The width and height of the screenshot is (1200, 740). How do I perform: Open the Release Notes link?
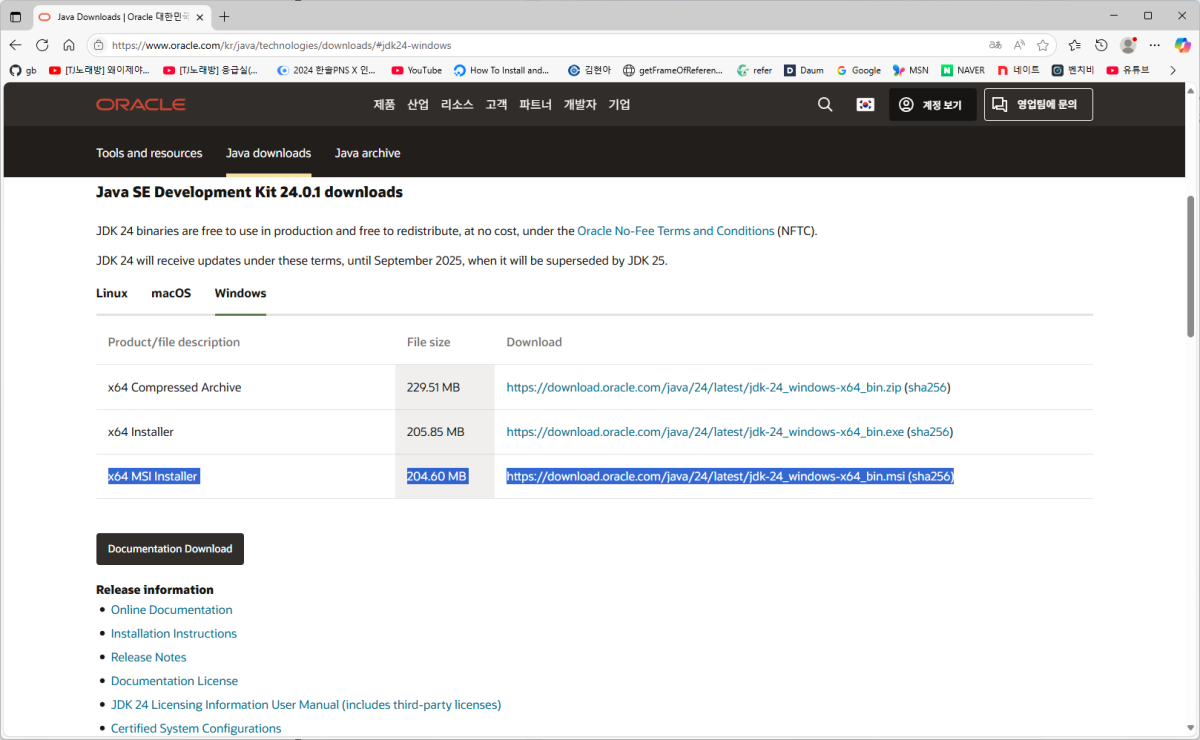coord(149,657)
